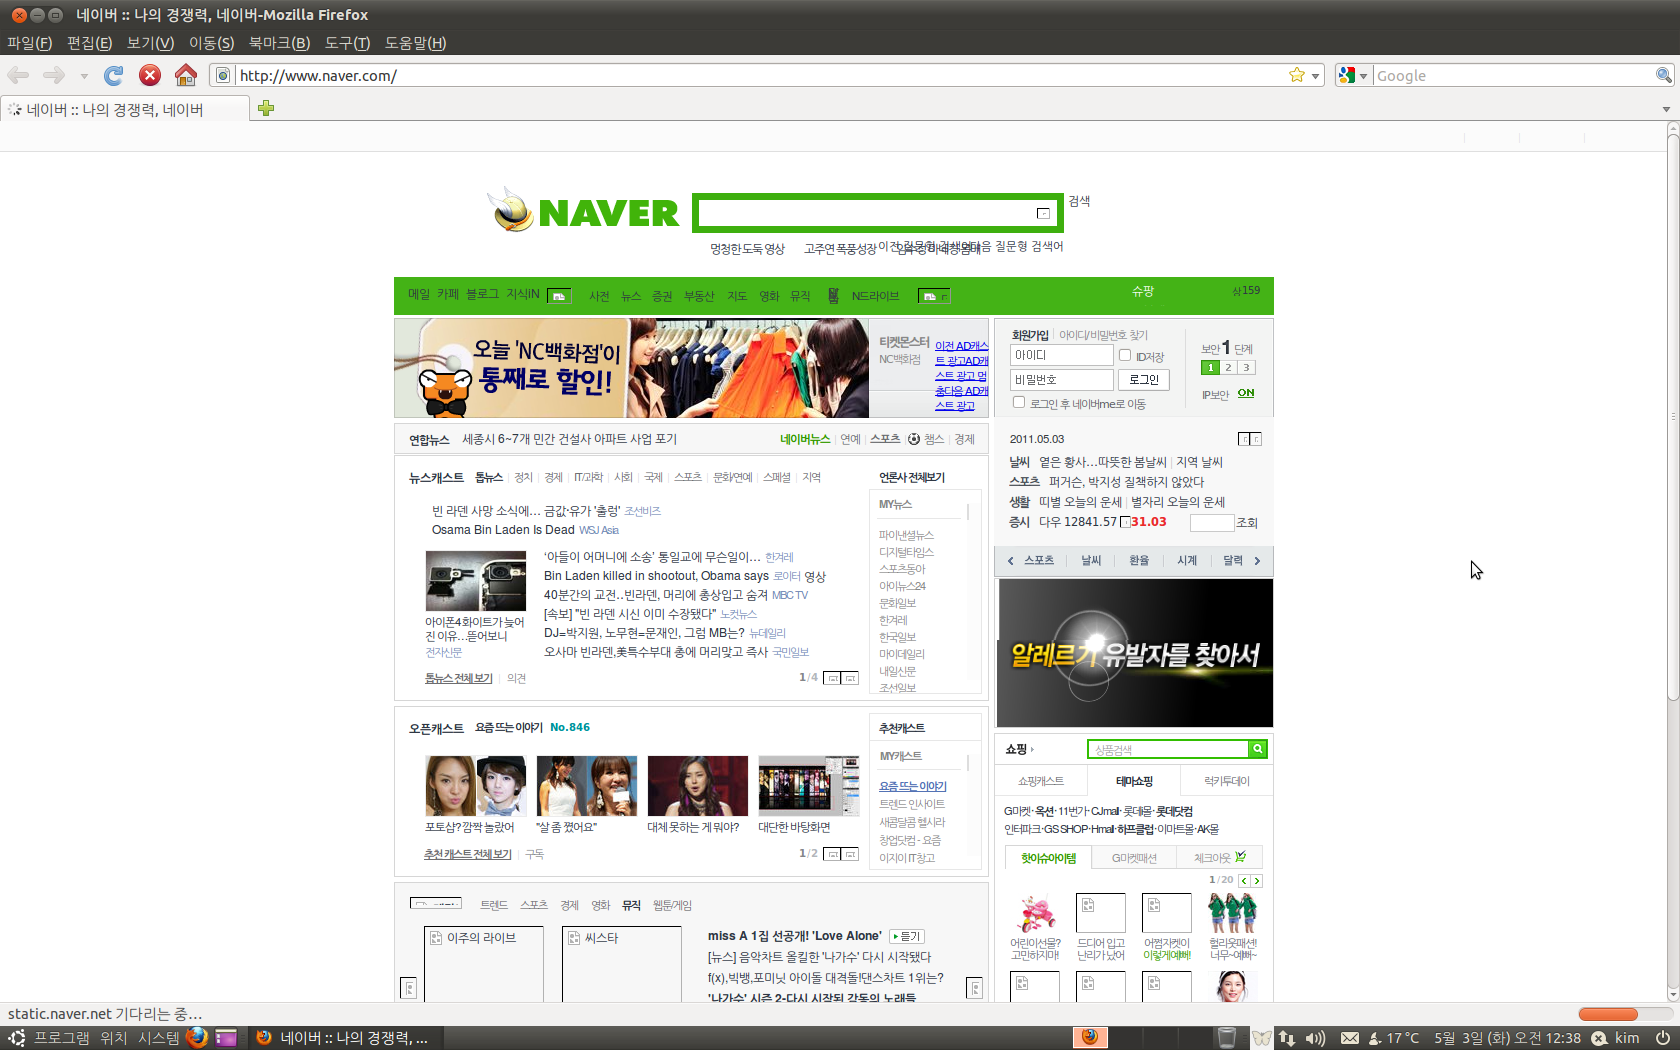Expand the Naver search box autocomplete arrow

pos(1043,213)
